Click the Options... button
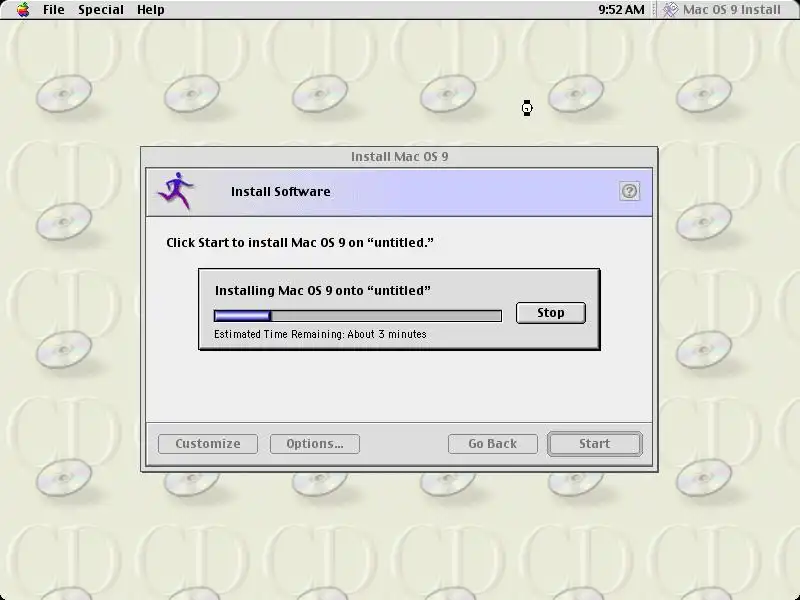Screen dimensions: 800x600 tap(315, 444)
